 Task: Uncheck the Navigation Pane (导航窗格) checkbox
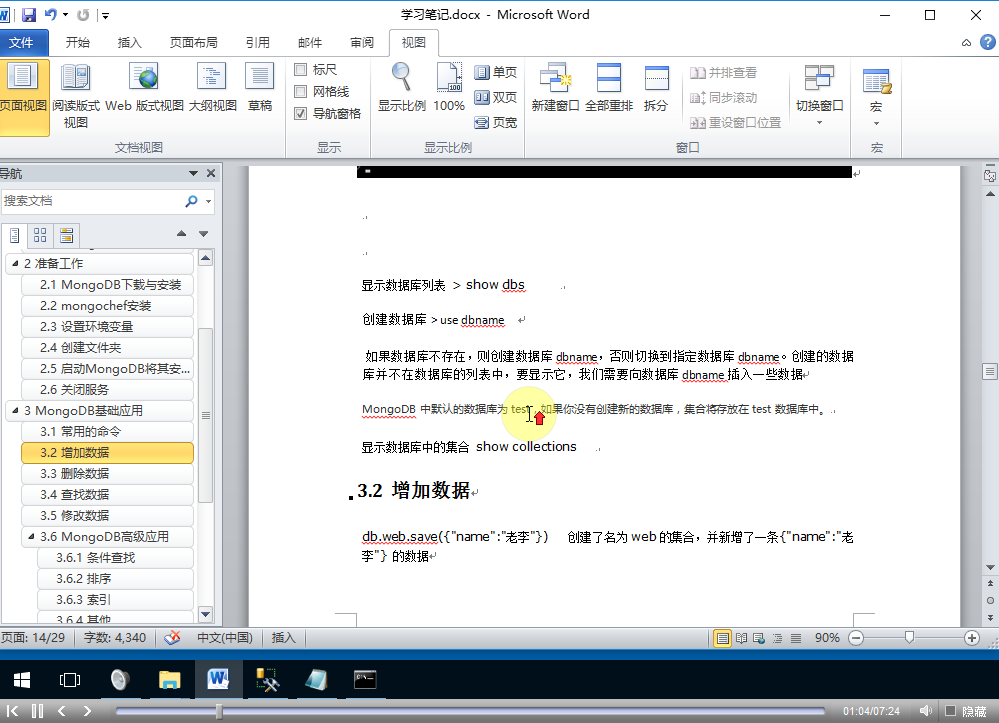pyautogui.click(x=301, y=114)
